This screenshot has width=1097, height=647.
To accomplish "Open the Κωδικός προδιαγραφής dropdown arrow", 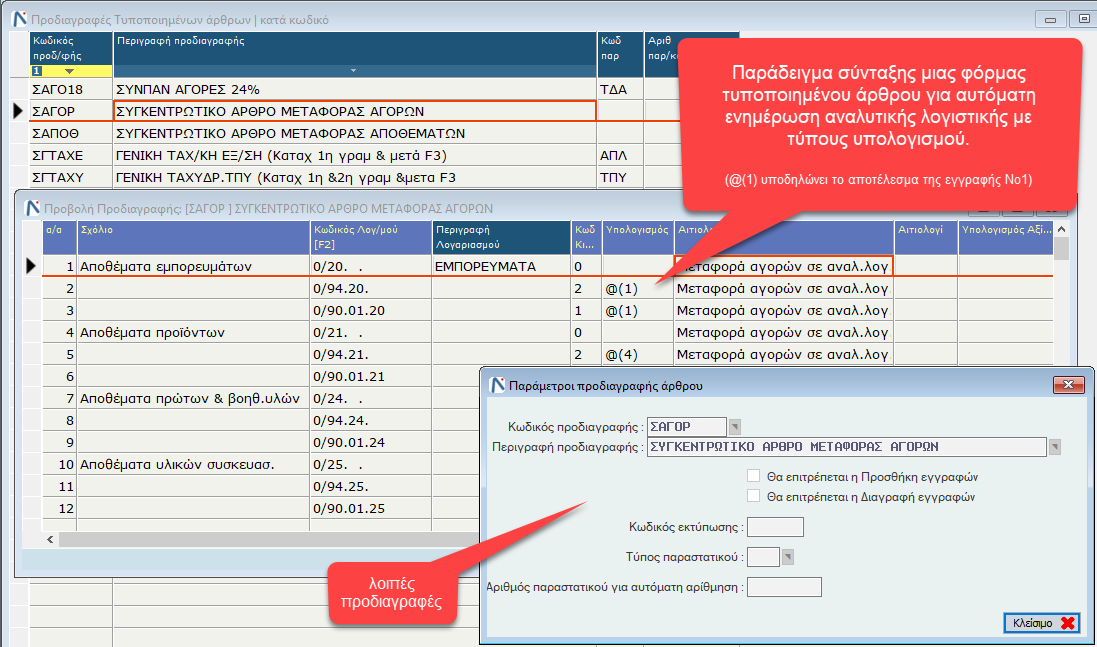I will [735, 426].
